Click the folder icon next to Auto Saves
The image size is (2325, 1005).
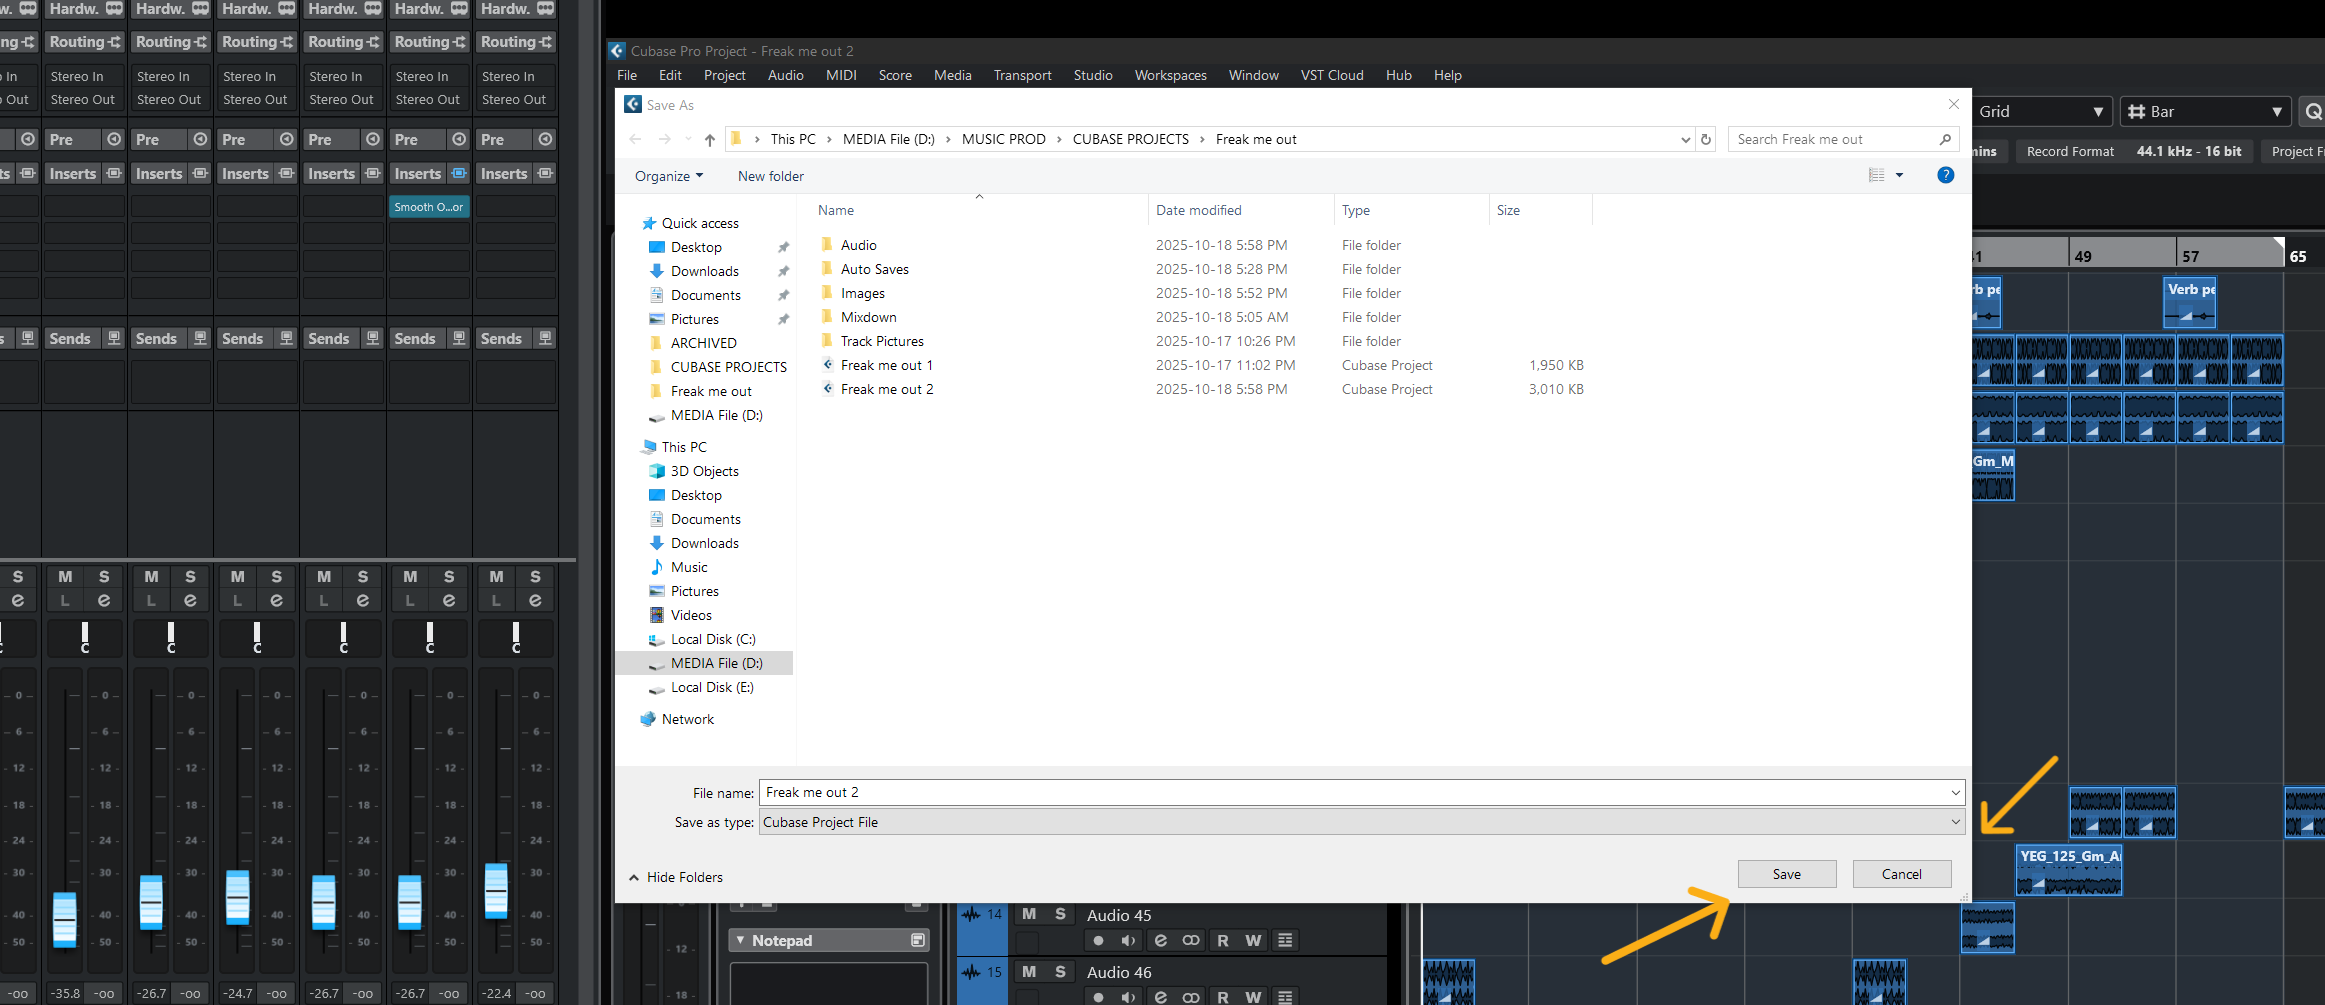(827, 269)
